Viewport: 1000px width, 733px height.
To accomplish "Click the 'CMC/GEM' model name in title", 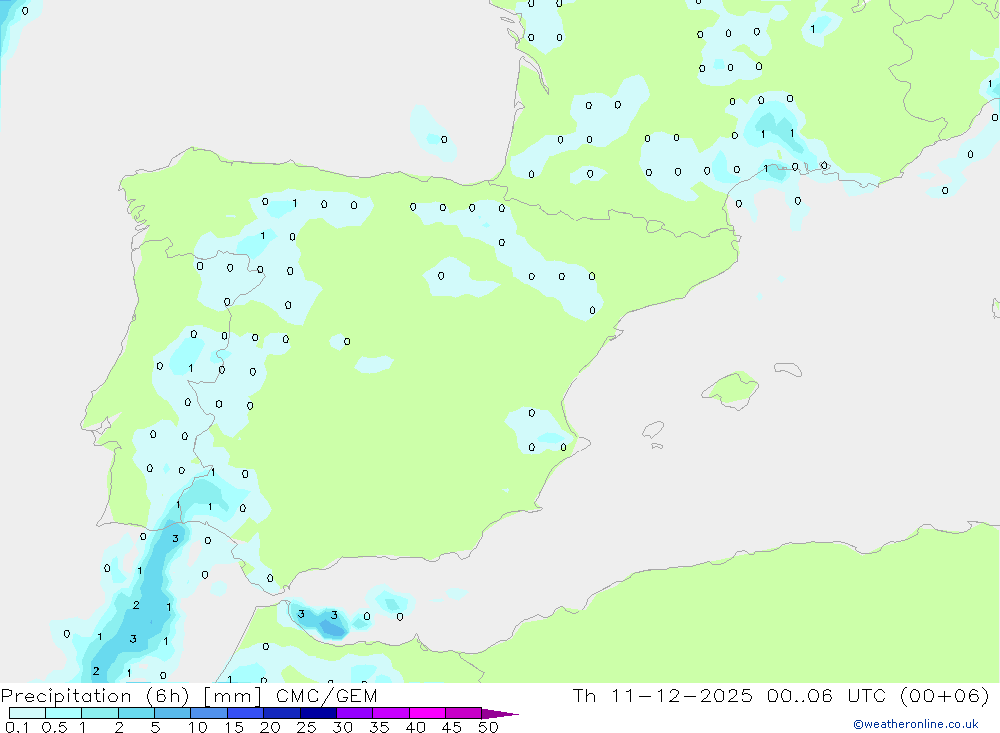I will point(327,696).
